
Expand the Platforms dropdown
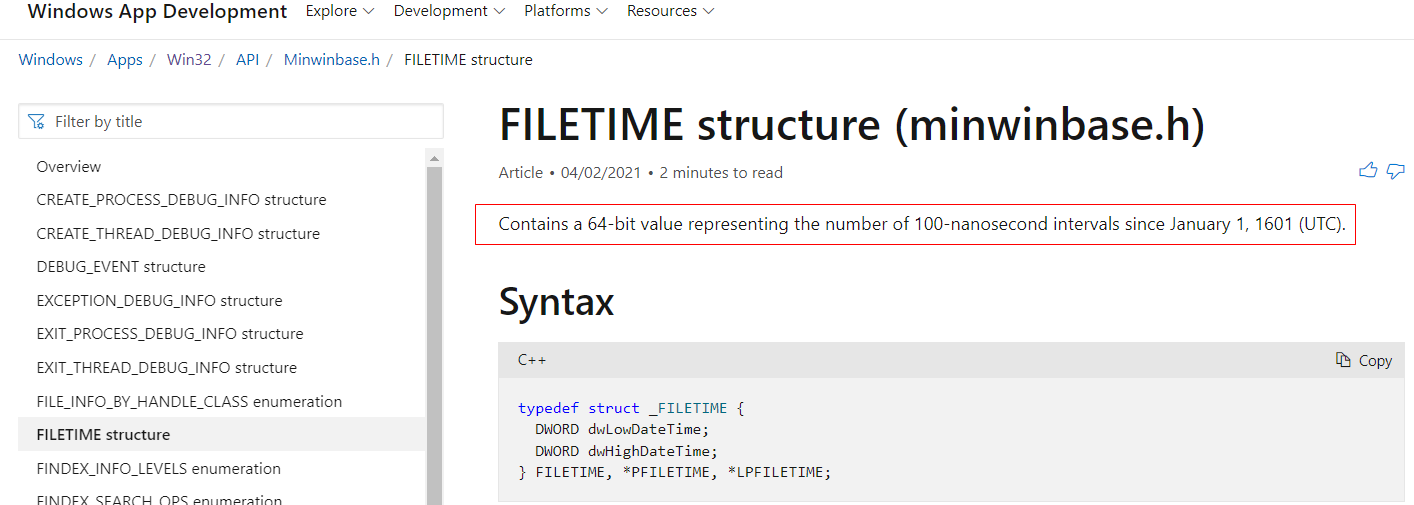coord(566,12)
